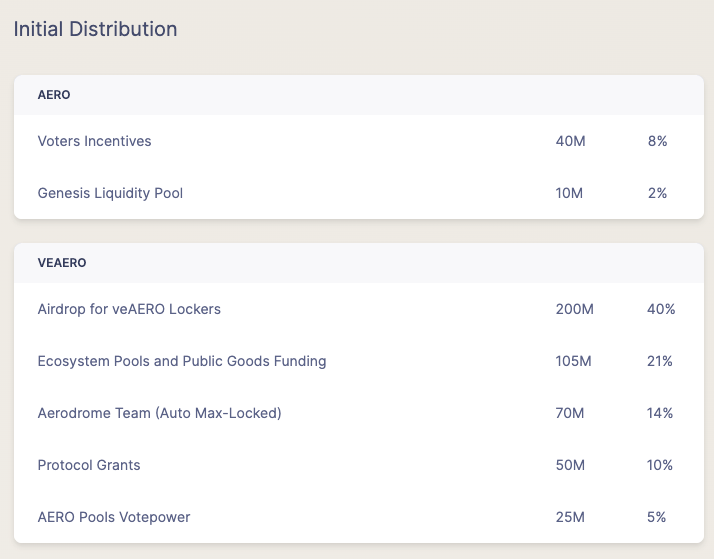Click the 10M value for Genesis Liquidity Pool
714x559 pixels.
pyautogui.click(x=569, y=193)
